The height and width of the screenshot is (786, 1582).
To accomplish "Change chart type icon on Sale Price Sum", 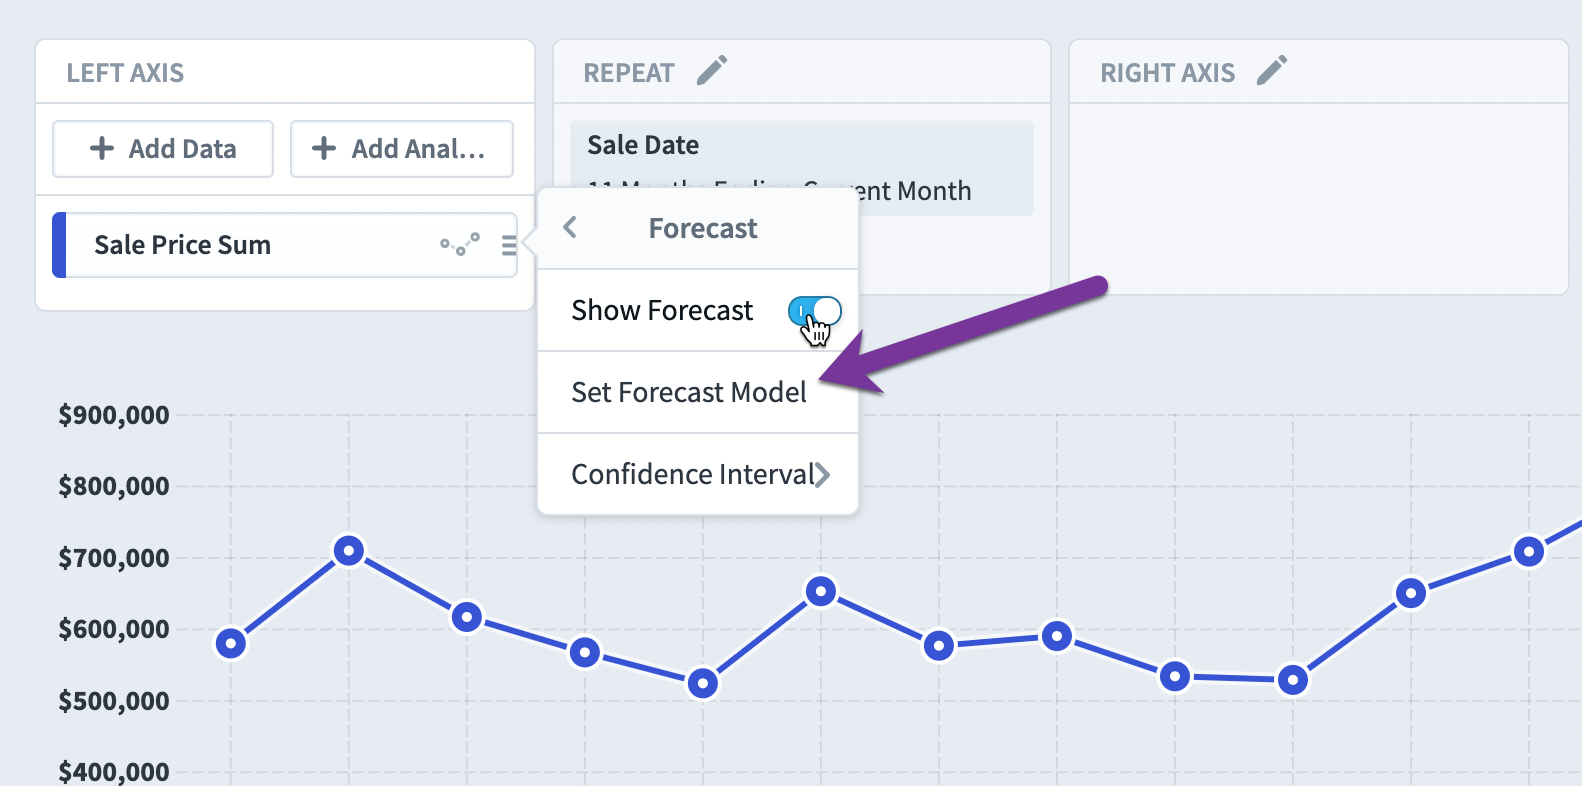I will tap(460, 245).
